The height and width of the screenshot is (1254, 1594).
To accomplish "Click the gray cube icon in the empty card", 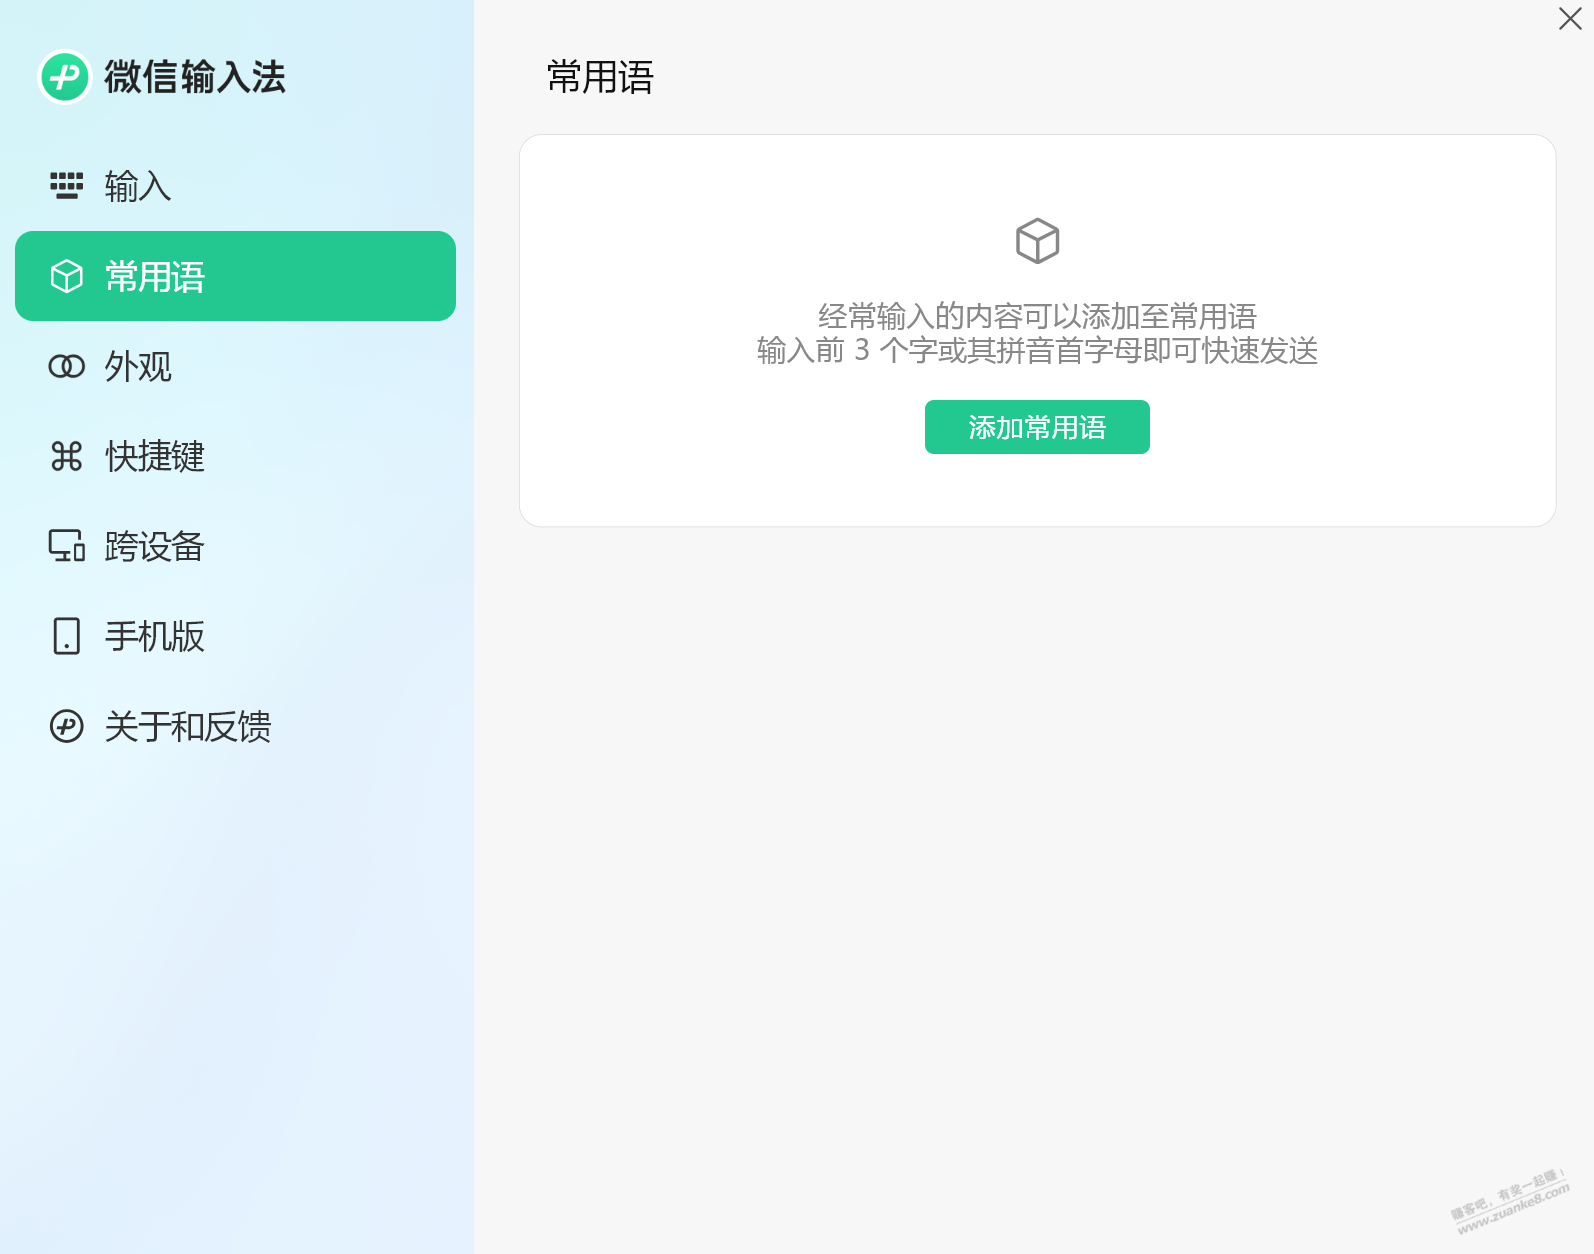I will pos(1037,241).
